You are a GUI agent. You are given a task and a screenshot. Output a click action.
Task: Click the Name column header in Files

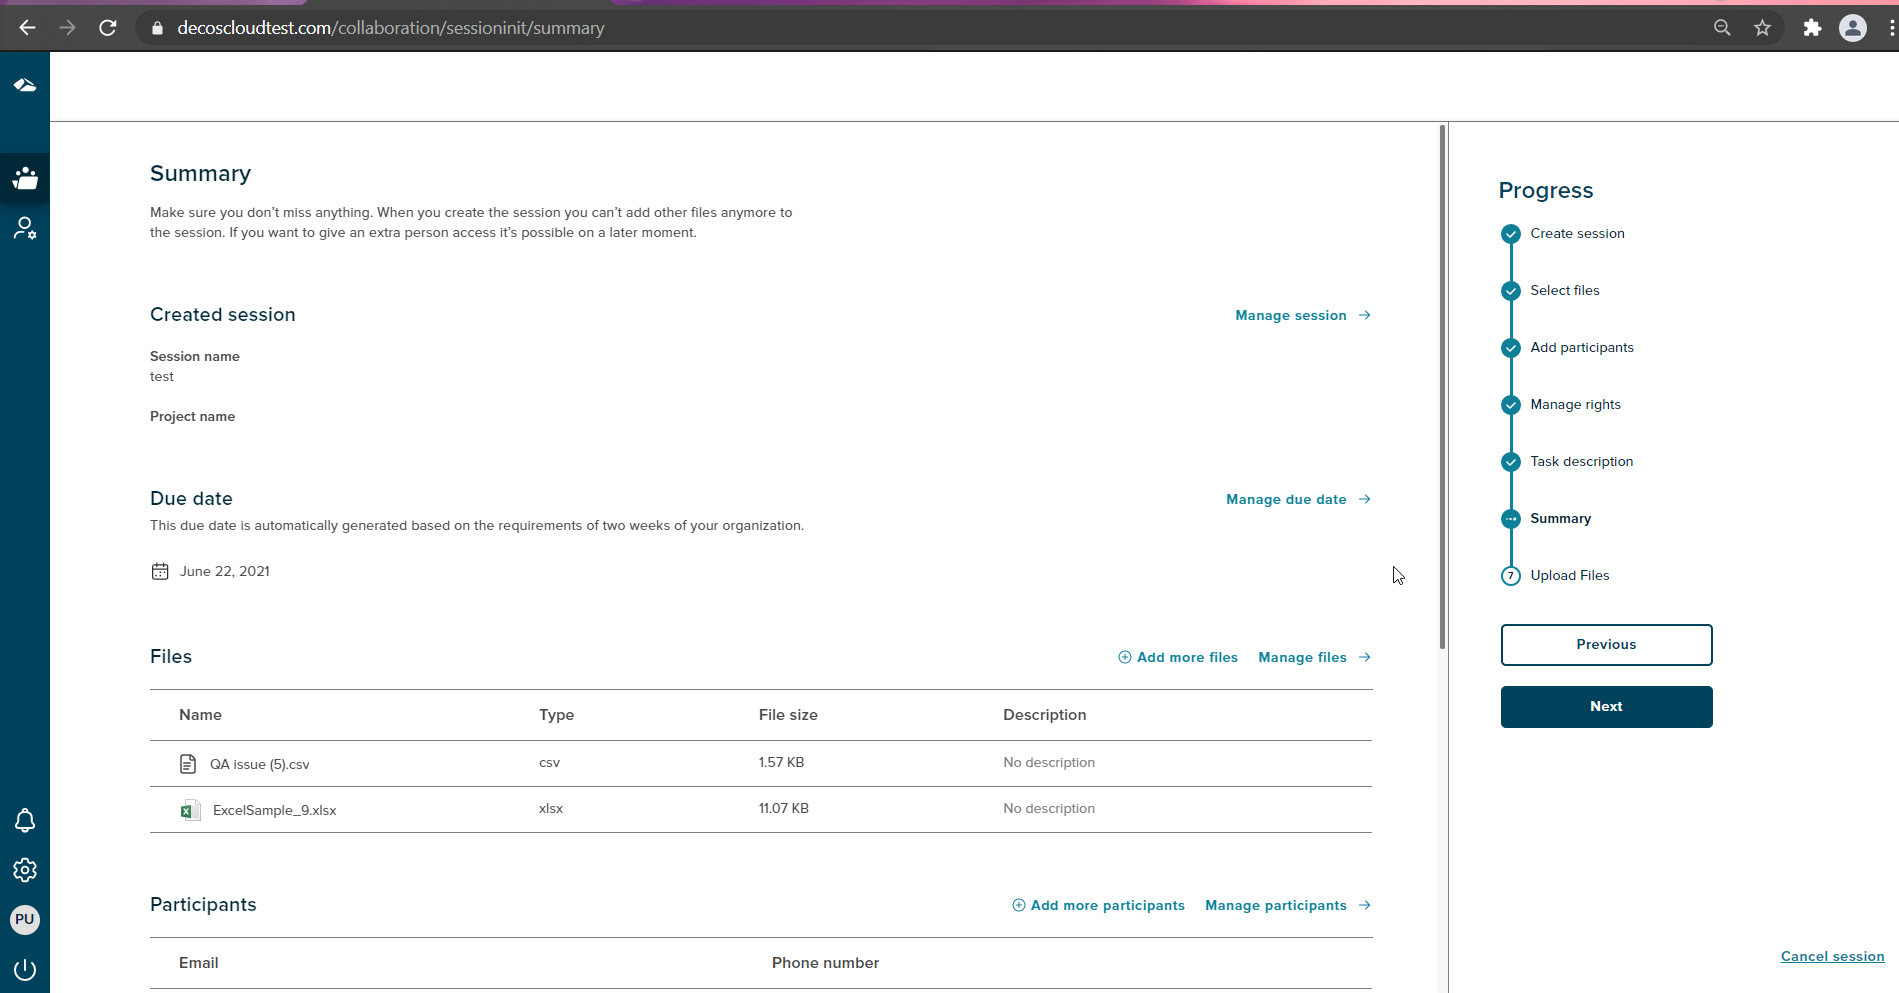tap(200, 715)
